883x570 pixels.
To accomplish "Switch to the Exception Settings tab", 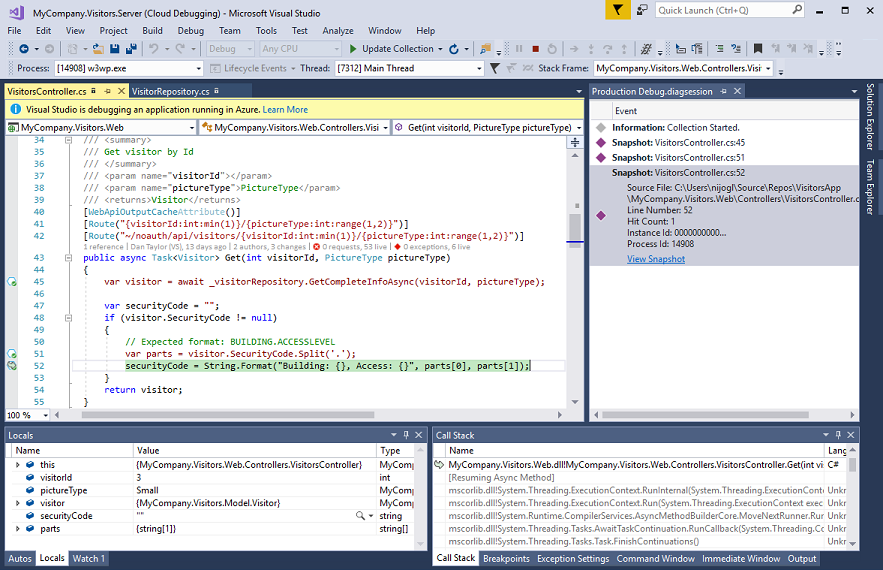I will coord(573,558).
